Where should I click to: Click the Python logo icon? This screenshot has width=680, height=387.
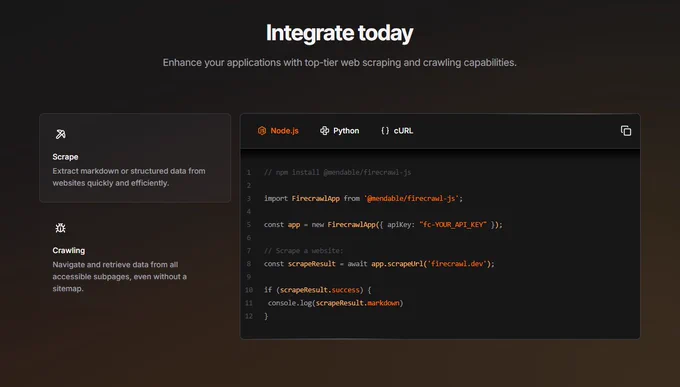point(324,131)
